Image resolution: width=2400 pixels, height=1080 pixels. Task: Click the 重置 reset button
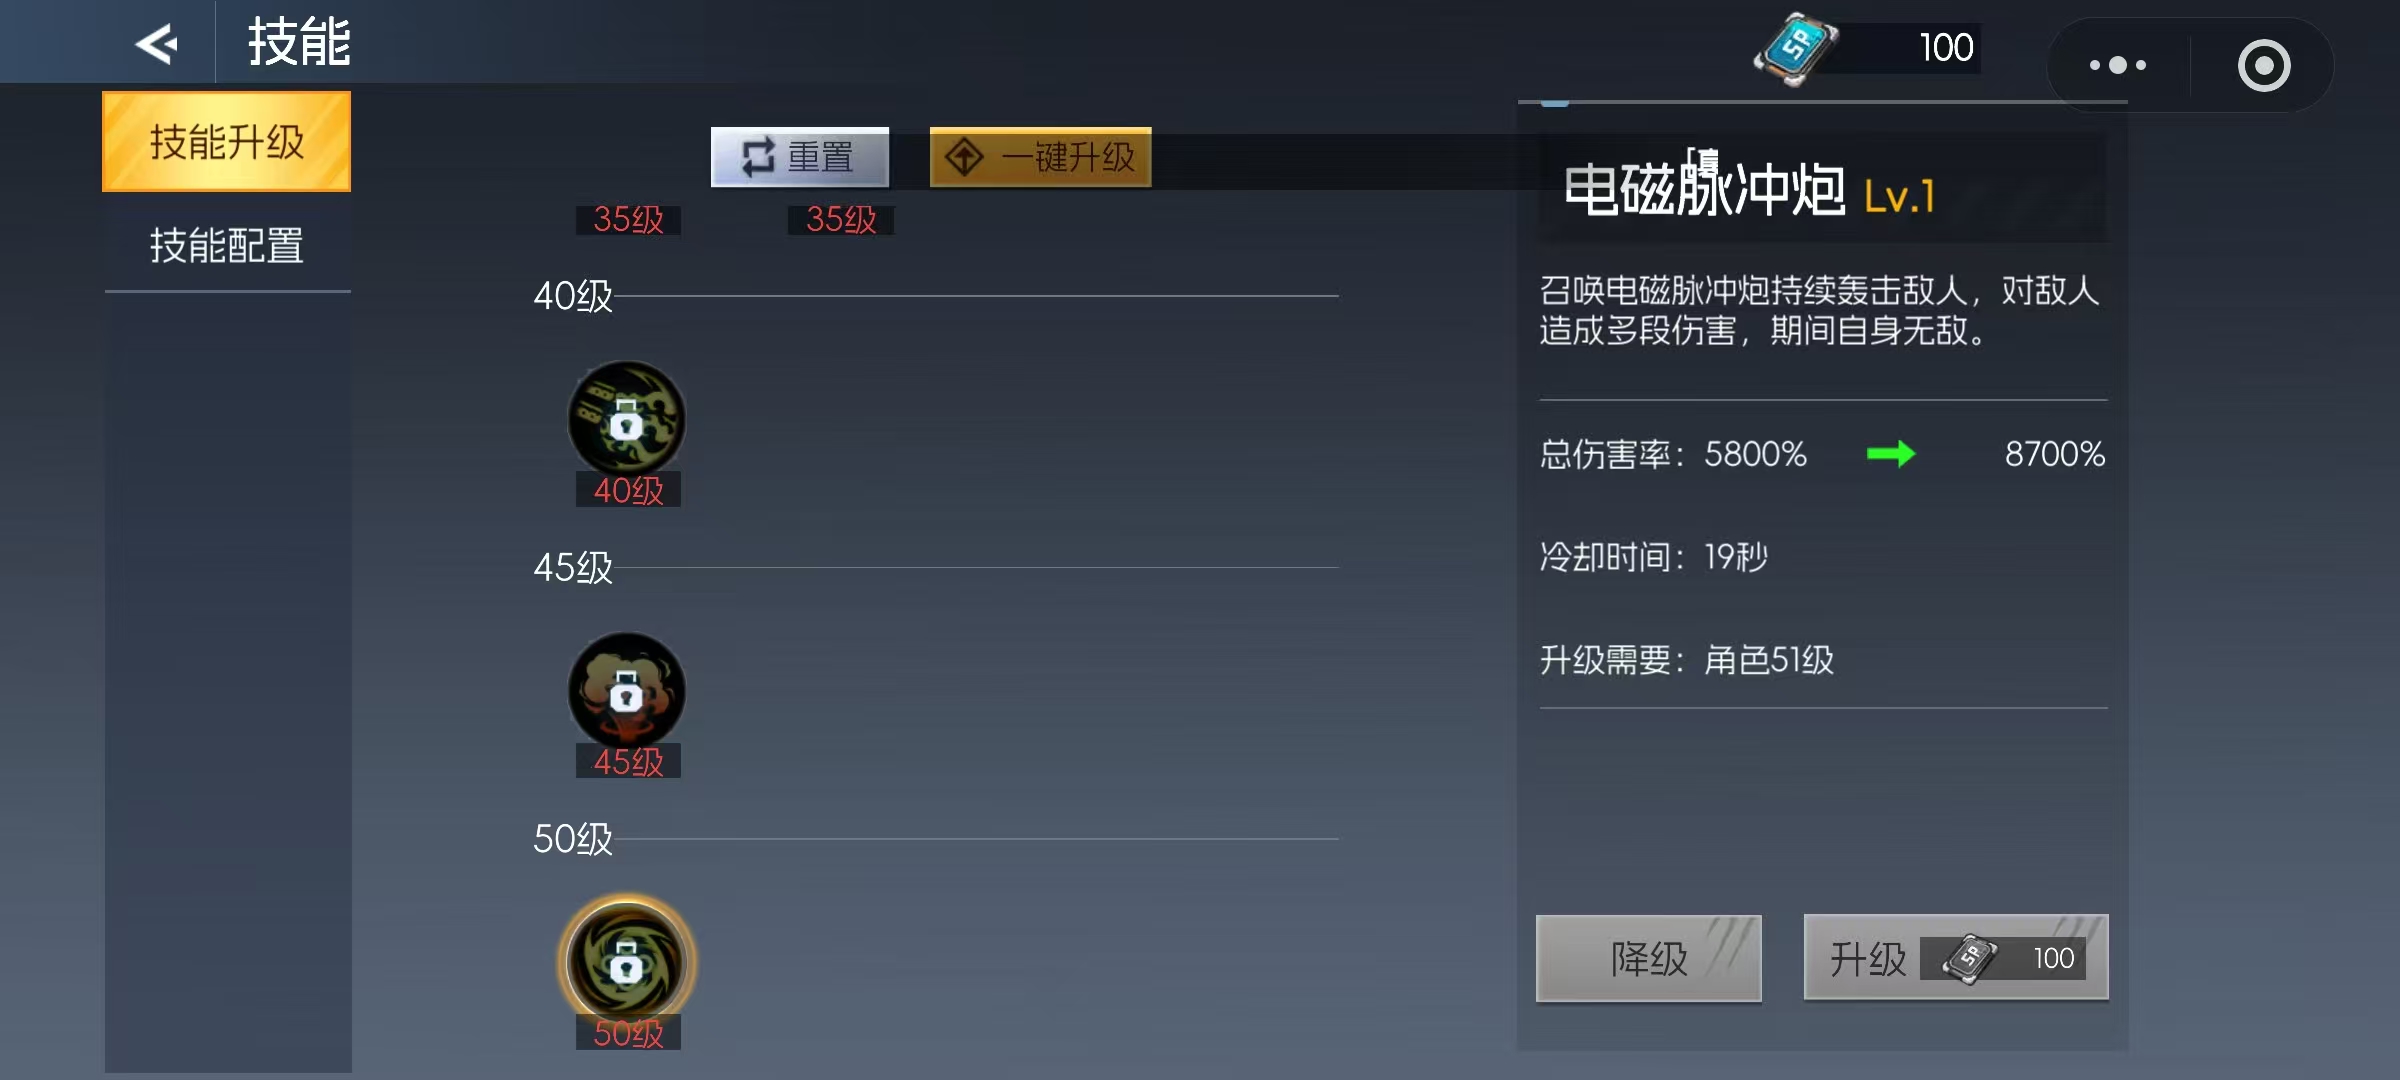[800, 157]
